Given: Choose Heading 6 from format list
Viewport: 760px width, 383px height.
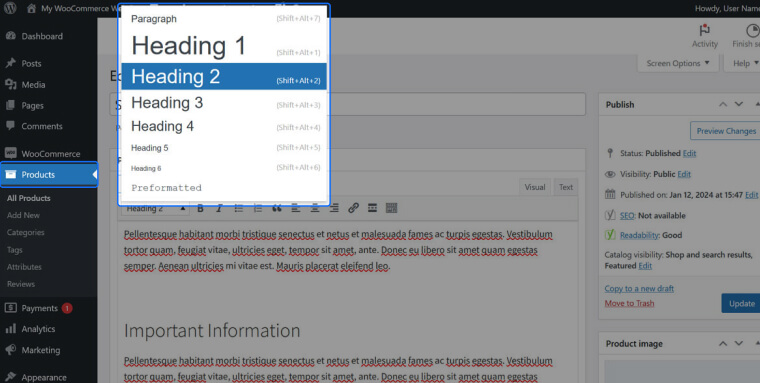Looking at the screenshot, I should (x=224, y=168).
